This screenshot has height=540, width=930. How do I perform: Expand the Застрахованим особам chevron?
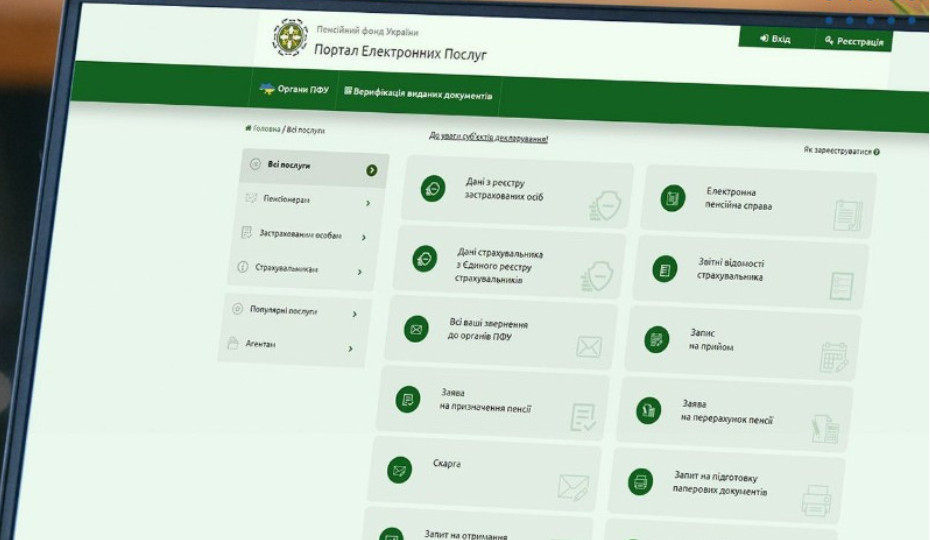tap(364, 237)
